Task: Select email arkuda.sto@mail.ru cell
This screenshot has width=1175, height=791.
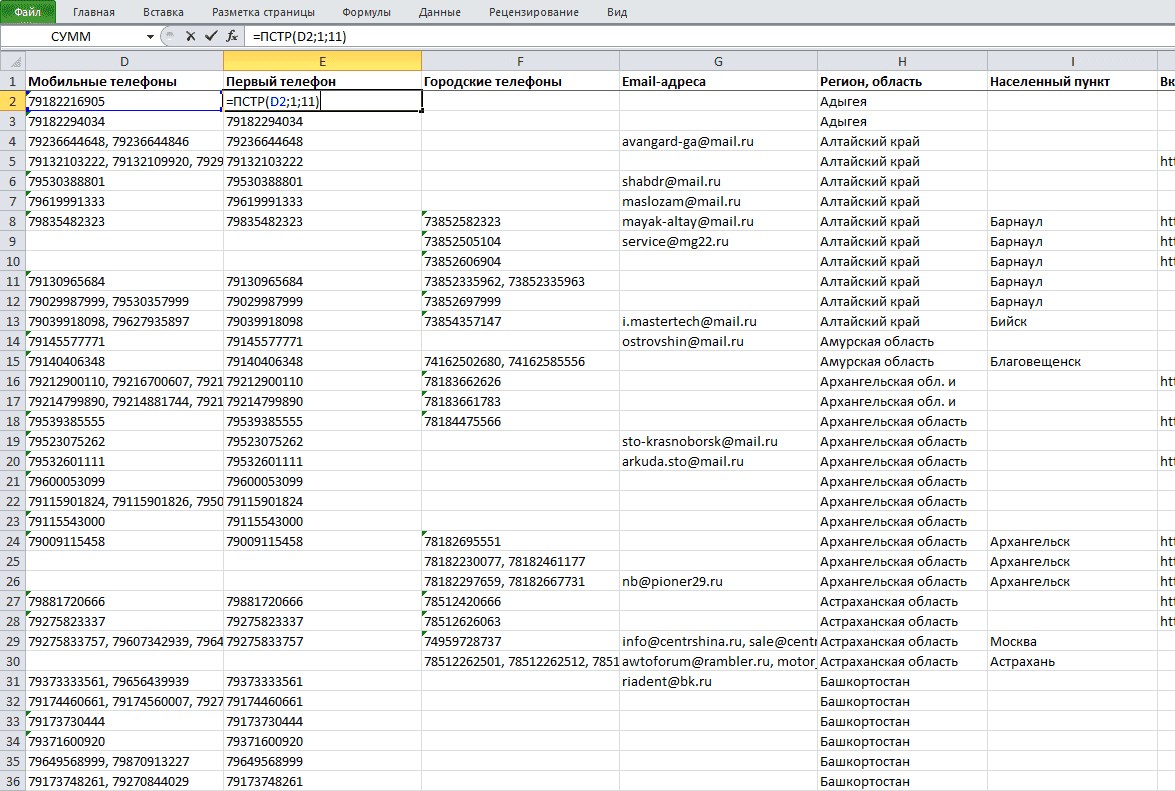Action: [718, 461]
